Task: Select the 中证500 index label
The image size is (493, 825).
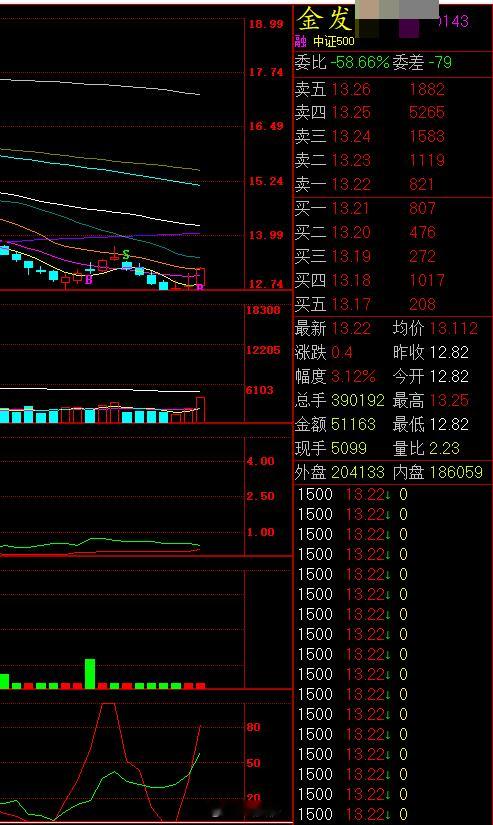Action: click(334, 41)
